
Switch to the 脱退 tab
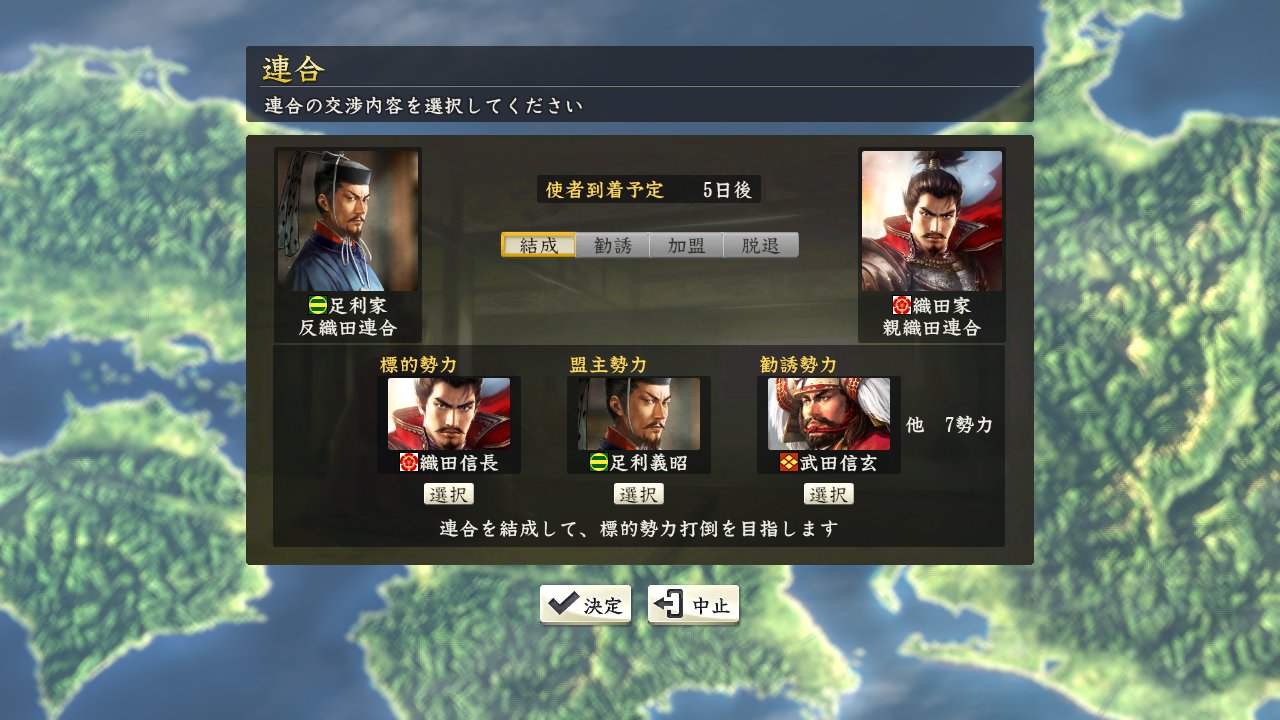[x=761, y=245]
